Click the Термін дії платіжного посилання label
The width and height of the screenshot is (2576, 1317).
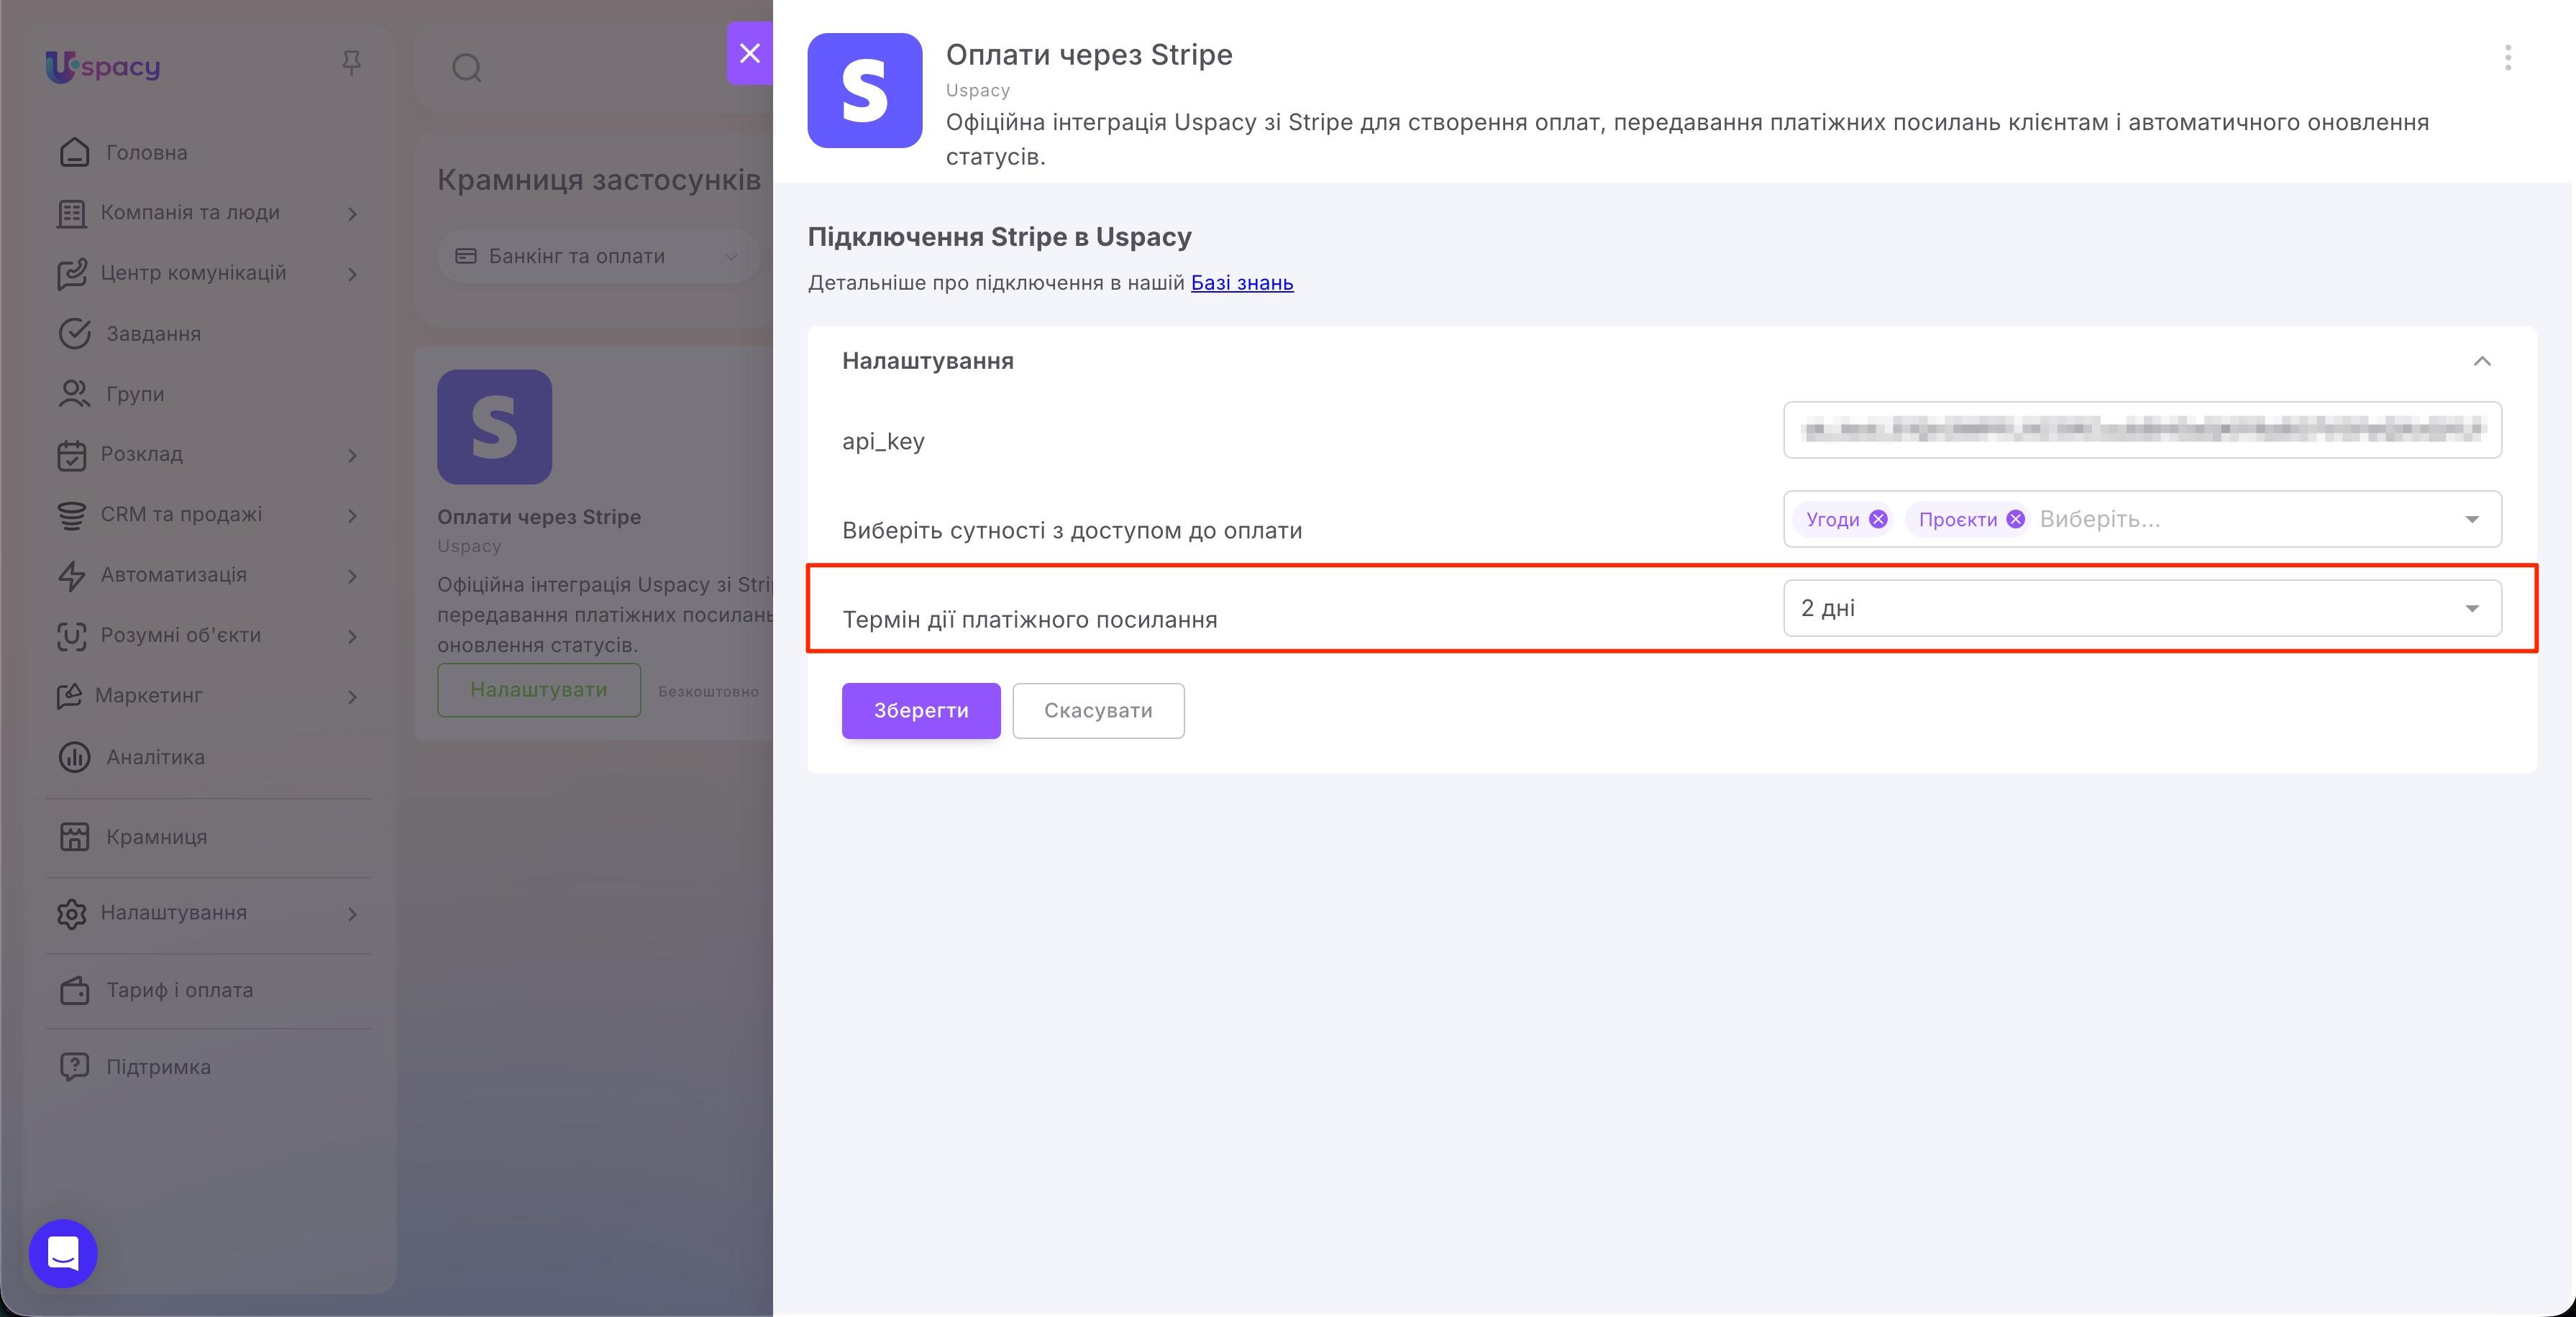1030,620
